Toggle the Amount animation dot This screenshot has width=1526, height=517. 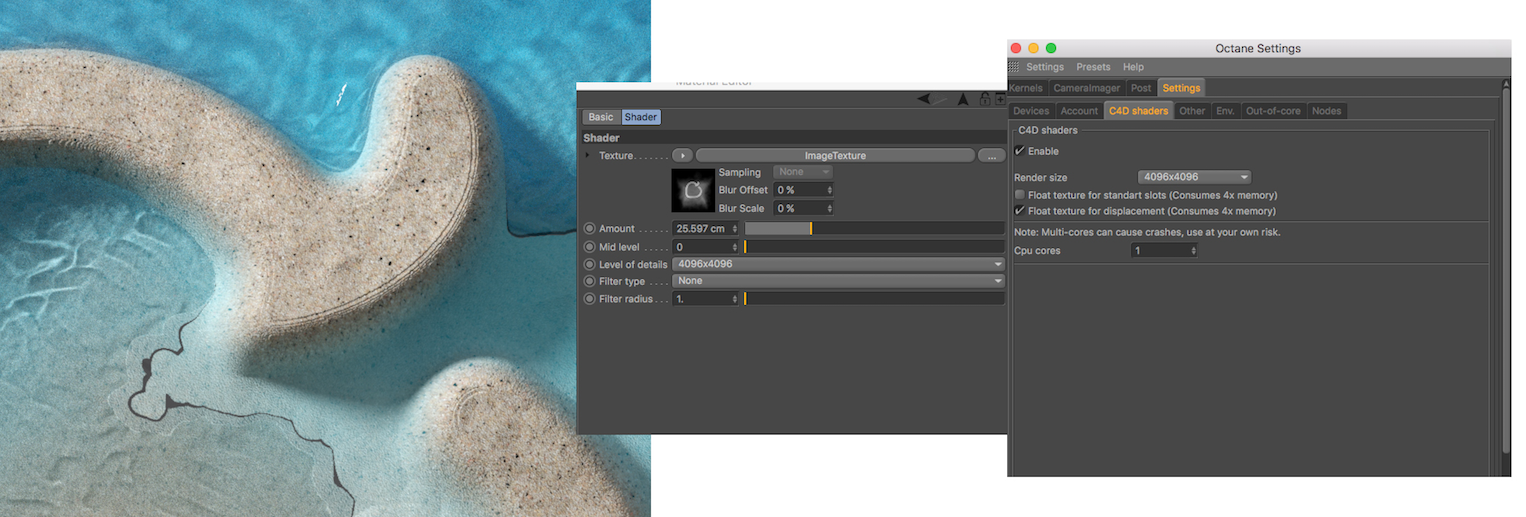(589, 229)
